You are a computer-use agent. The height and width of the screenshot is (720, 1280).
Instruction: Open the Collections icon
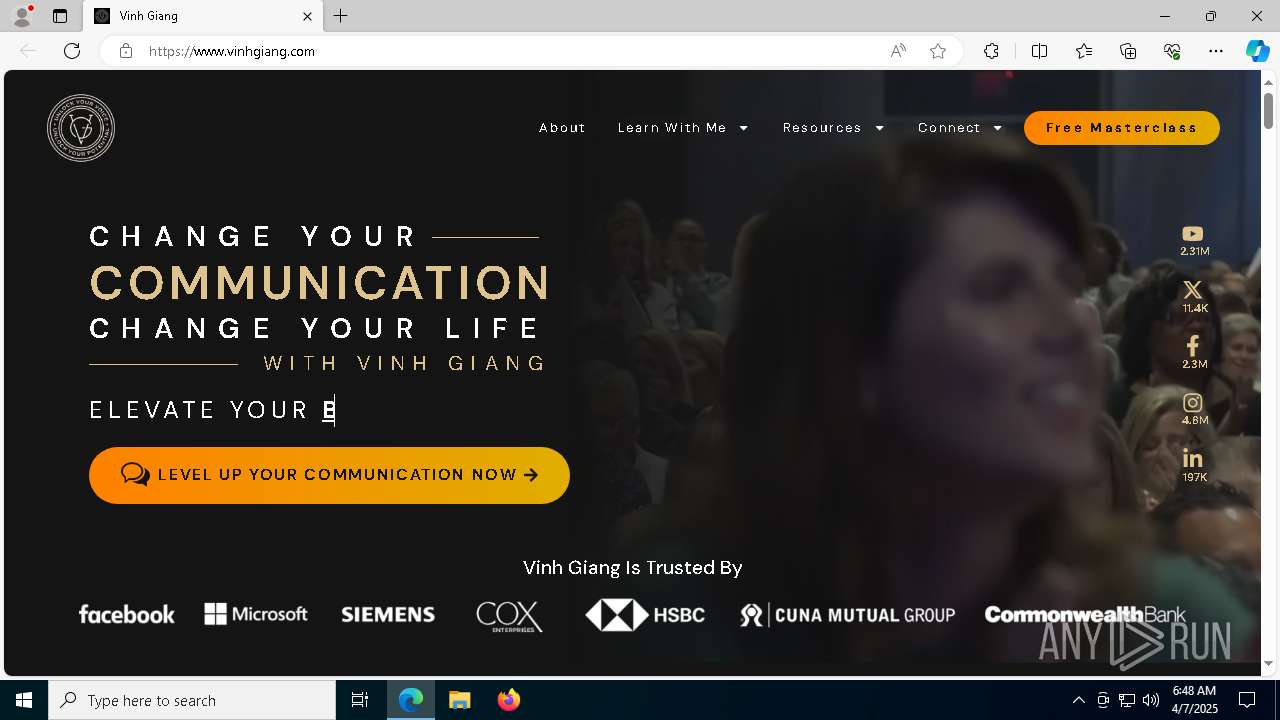pos(1128,51)
